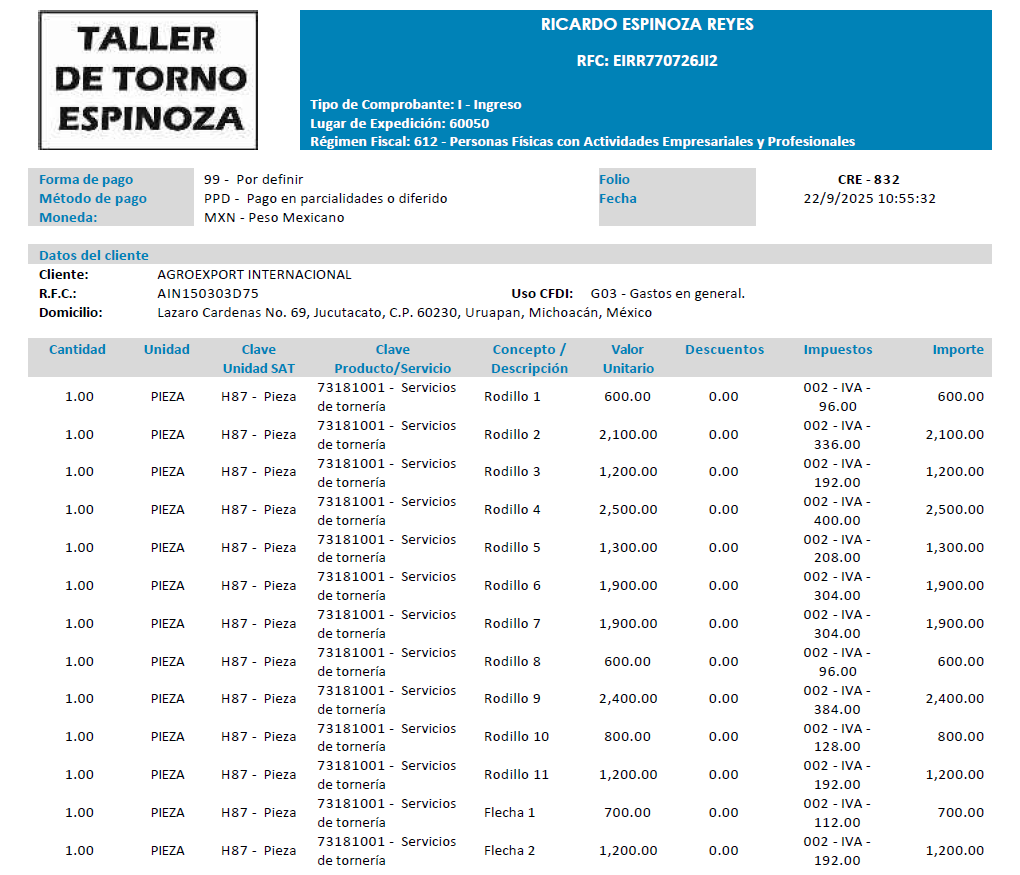Select the PPD payment method value
Viewport: 1020px width, 875px height.
click(x=325, y=198)
